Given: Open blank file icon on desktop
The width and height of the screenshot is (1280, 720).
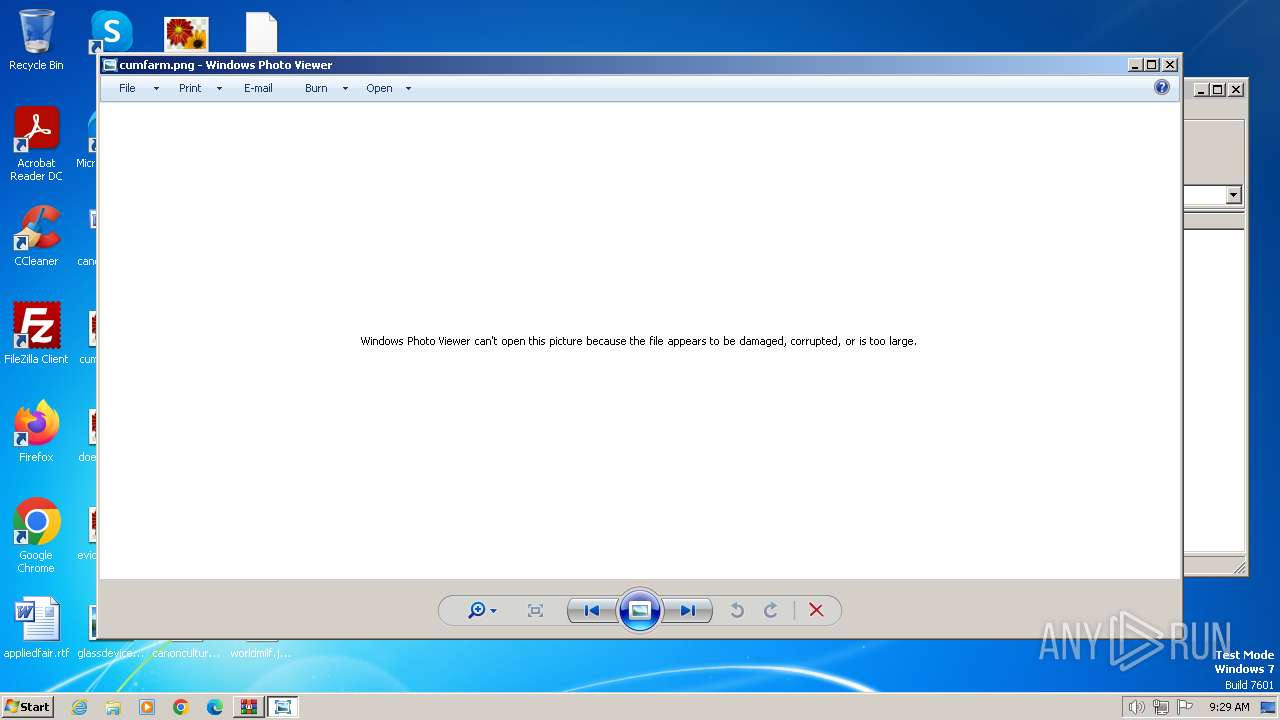Looking at the screenshot, I should (261, 33).
